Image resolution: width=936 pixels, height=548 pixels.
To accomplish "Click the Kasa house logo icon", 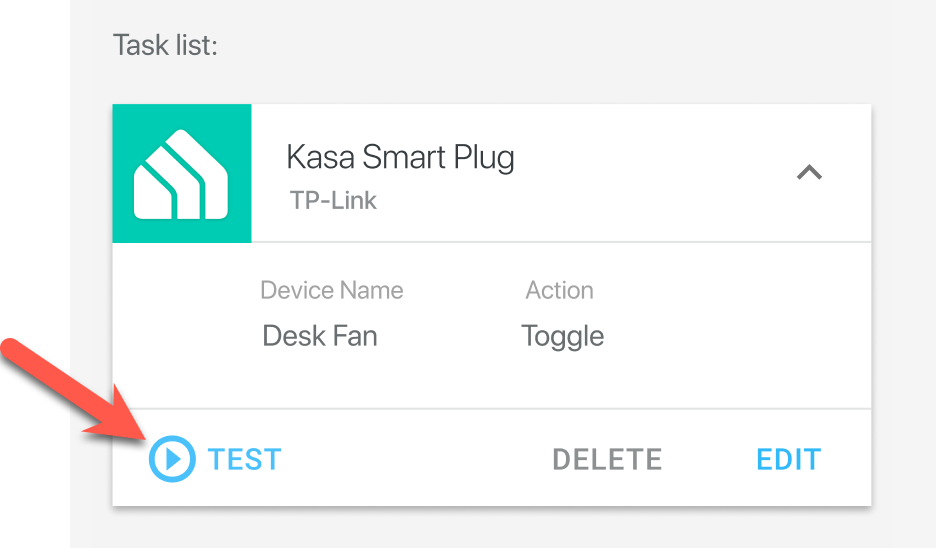I will point(181,174).
